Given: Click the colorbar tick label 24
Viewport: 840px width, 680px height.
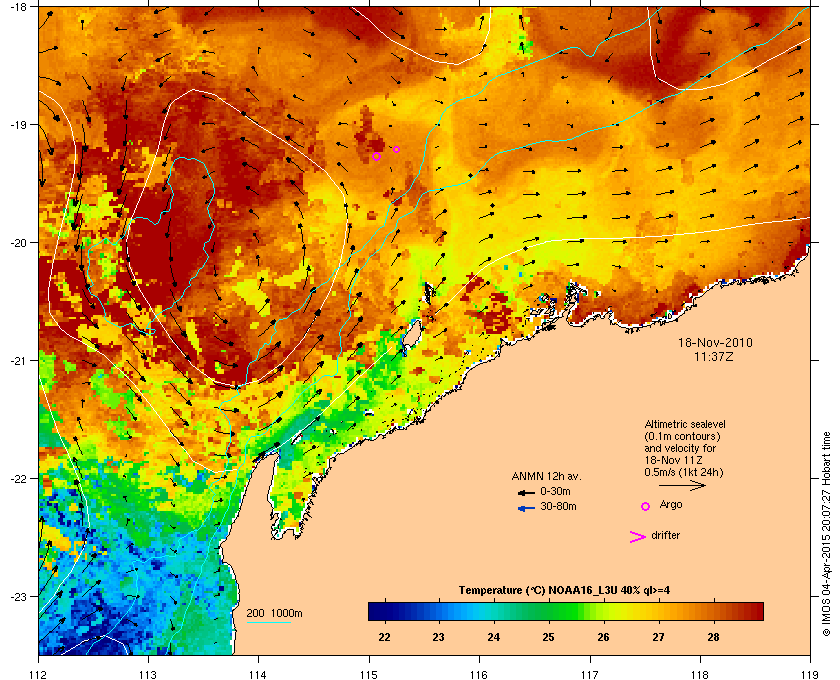Looking at the screenshot, I should click(x=494, y=637).
